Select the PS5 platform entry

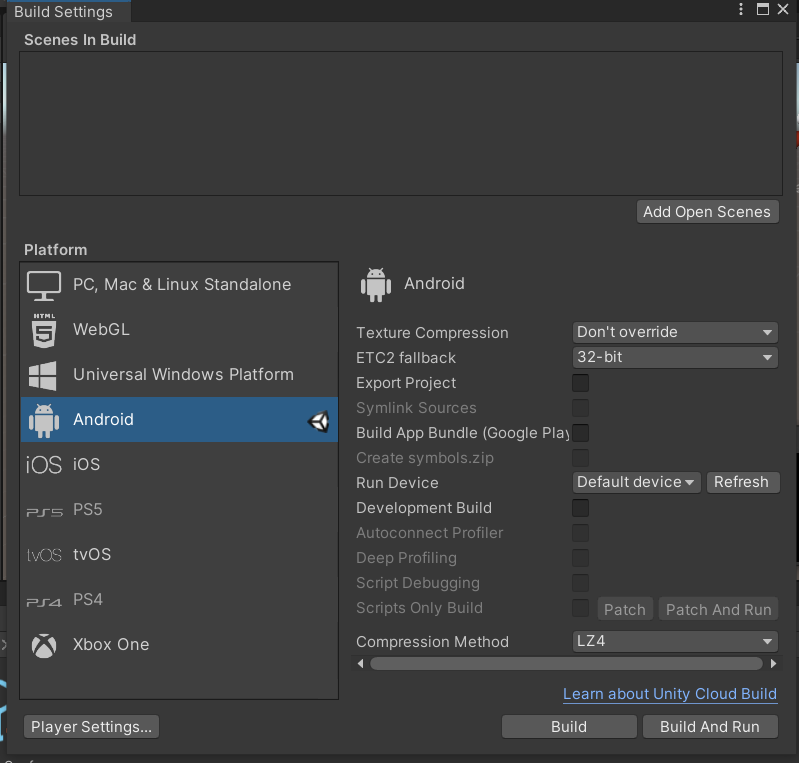click(x=179, y=510)
